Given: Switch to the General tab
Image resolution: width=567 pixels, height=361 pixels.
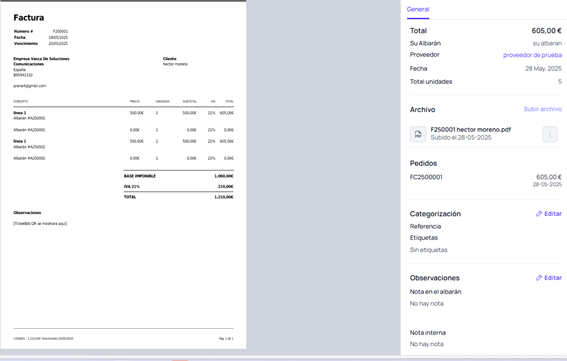Looking at the screenshot, I should tap(418, 9).
